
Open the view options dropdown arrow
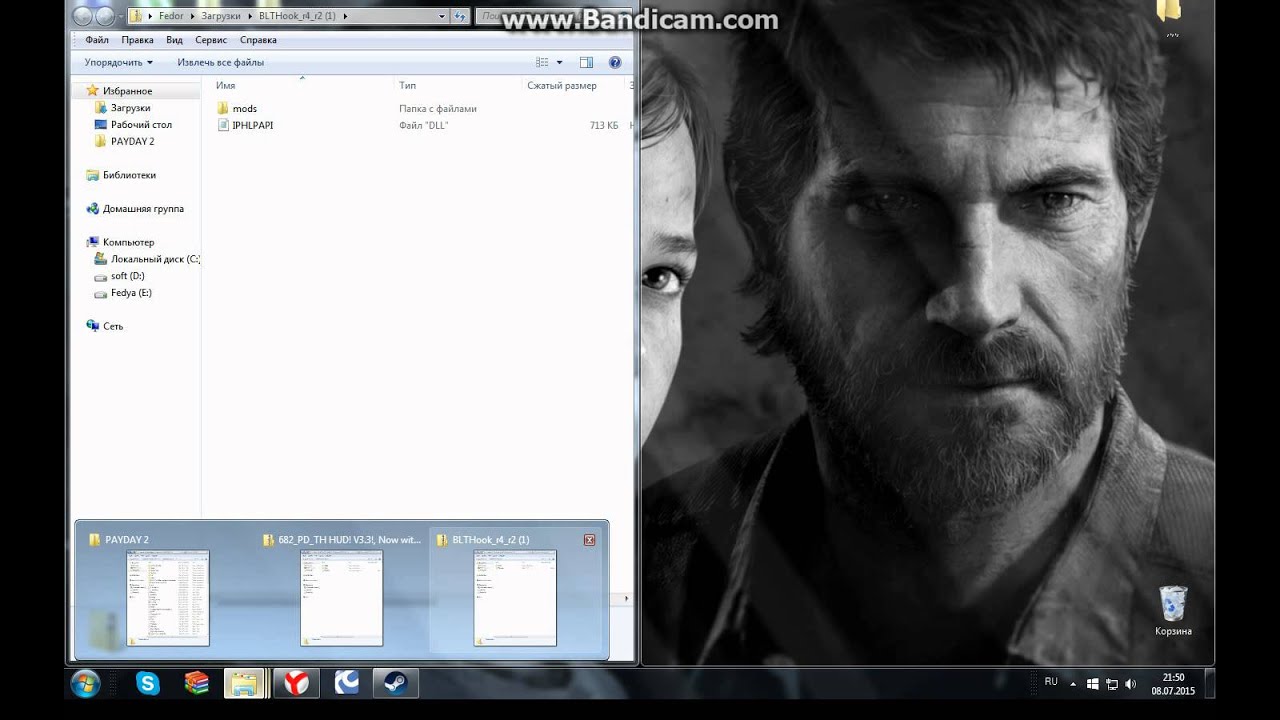(x=559, y=62)
